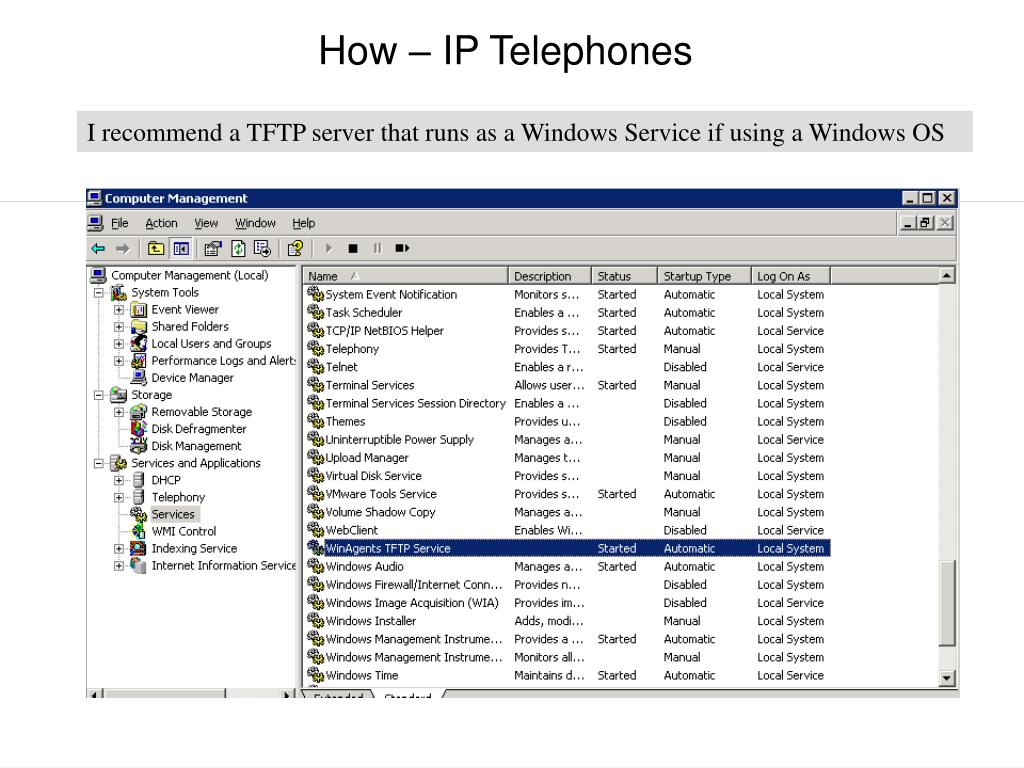Sort by Description column header
The width and height of the screenshot is (1024, 768).
[x=550, y=276]
